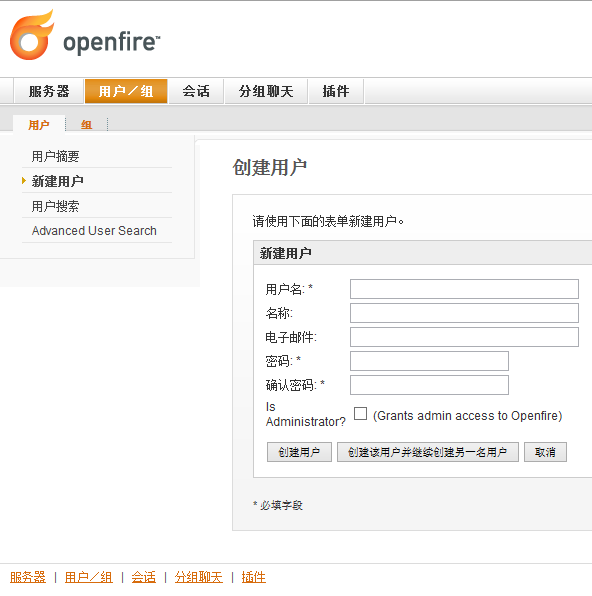This screenshot has height=596, width=592.
Task: Click the 创建用户 button
Action: coord(299,452)
